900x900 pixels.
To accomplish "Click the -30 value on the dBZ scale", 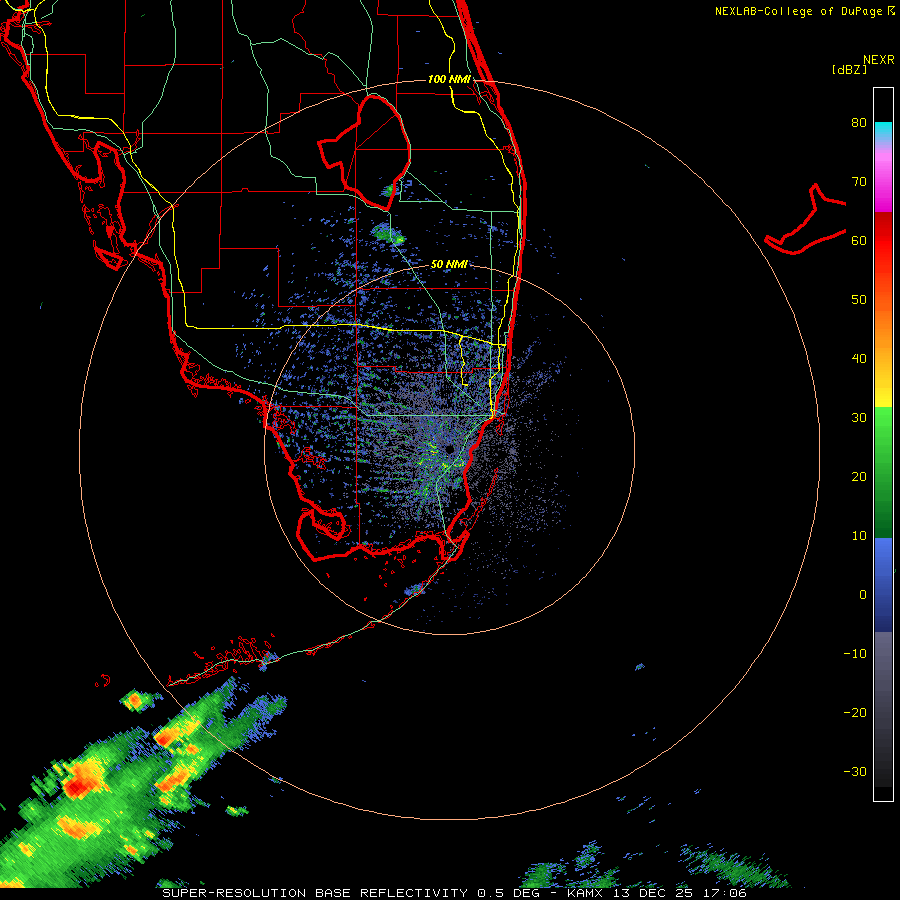I will 855,771.
